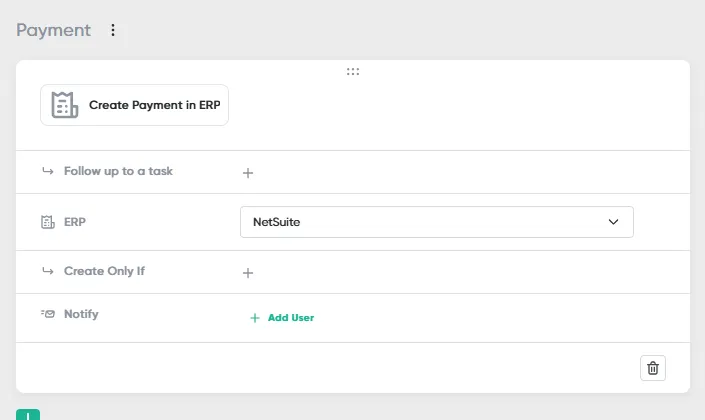Screen dimensions: 705x420
Task: Click the Notify label text
Action: [x=81, y=314]
